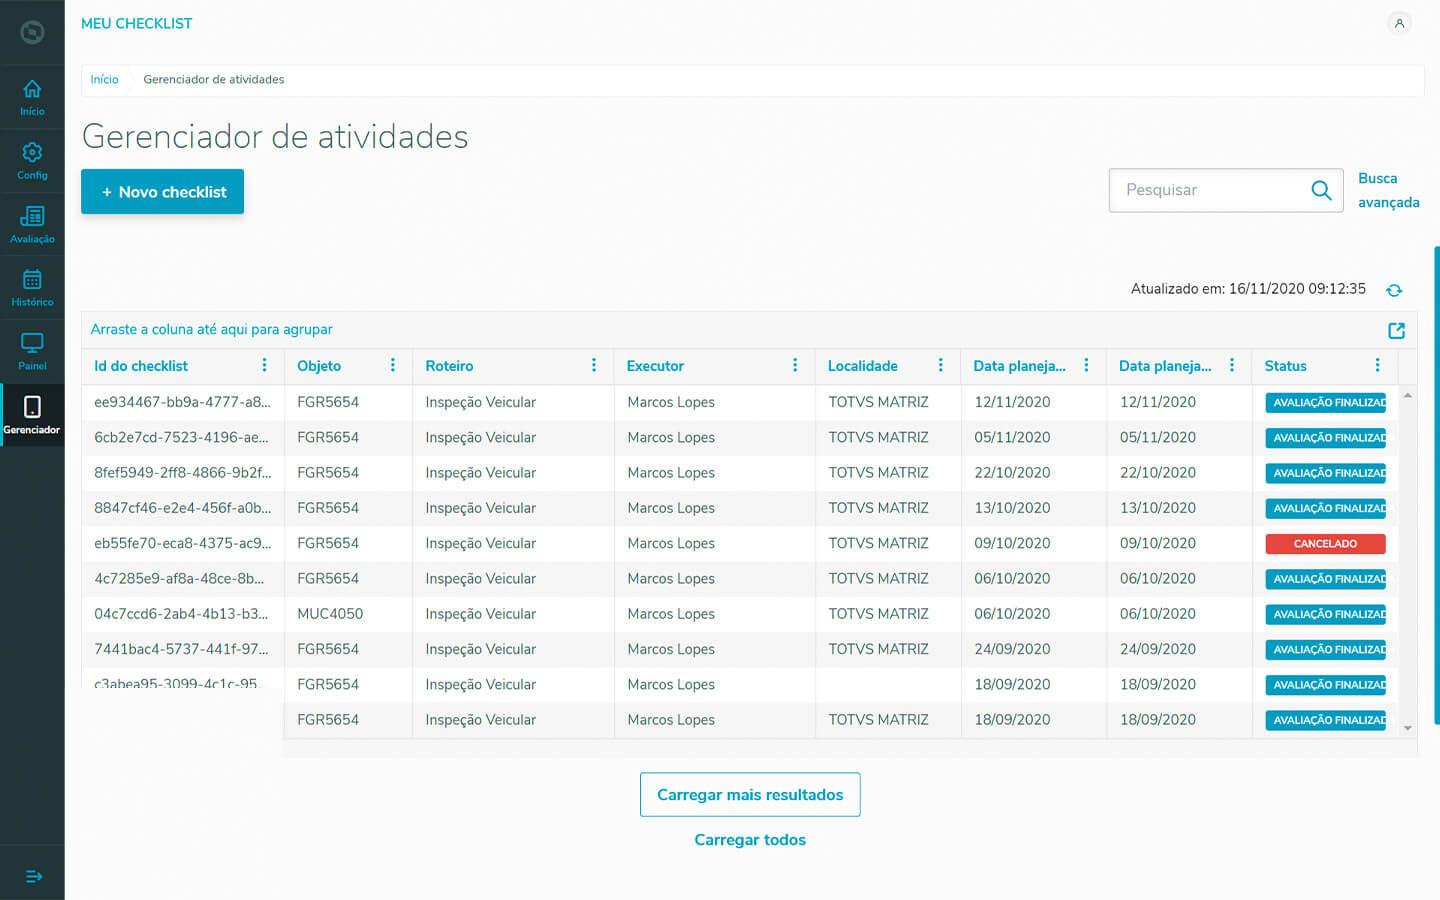Click the Carregar todos link
The width and height of the screenshot is (1440, 900).
750,840
